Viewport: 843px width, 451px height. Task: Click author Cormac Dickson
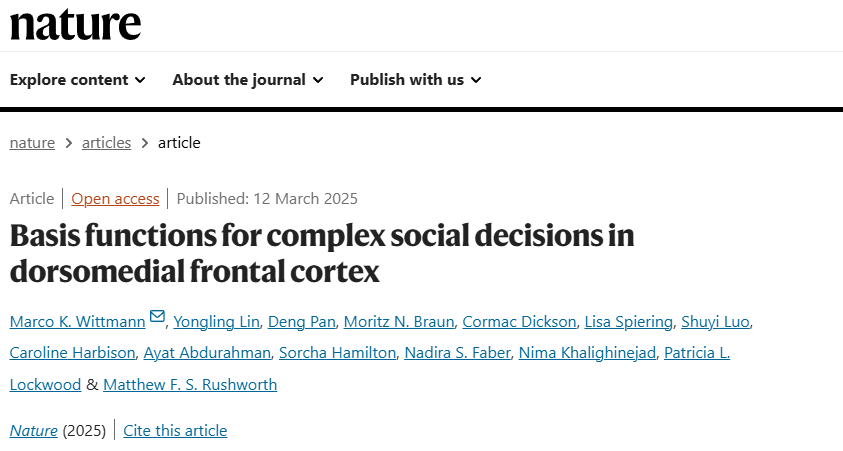tap(519, 321)
